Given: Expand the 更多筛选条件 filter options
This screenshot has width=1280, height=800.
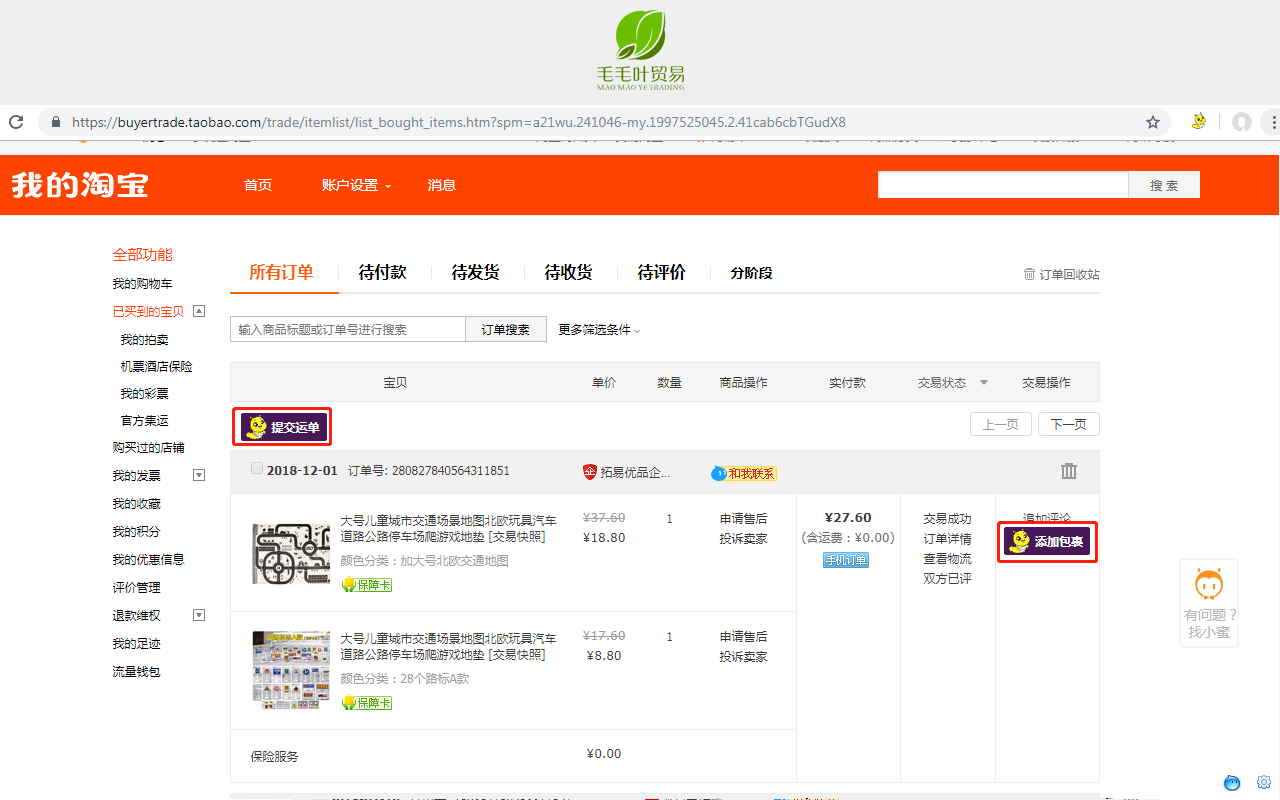Looking at the screenshot, I should click(594, 328).
